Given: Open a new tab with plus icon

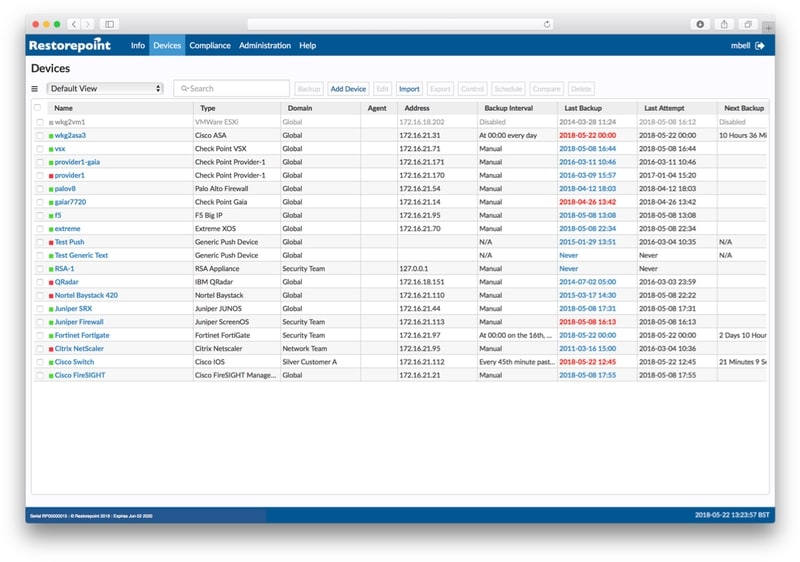Looking at the screenshot, I should [x=768, y=27].
